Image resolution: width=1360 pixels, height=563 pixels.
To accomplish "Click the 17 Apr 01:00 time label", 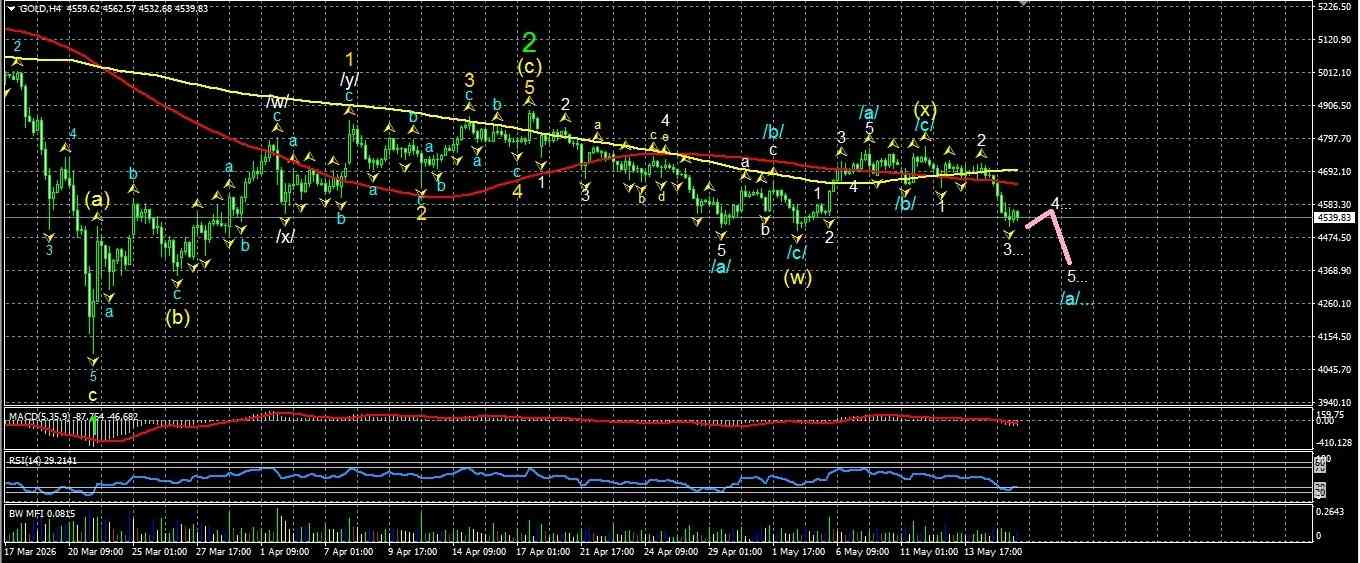I will [544, 551].
